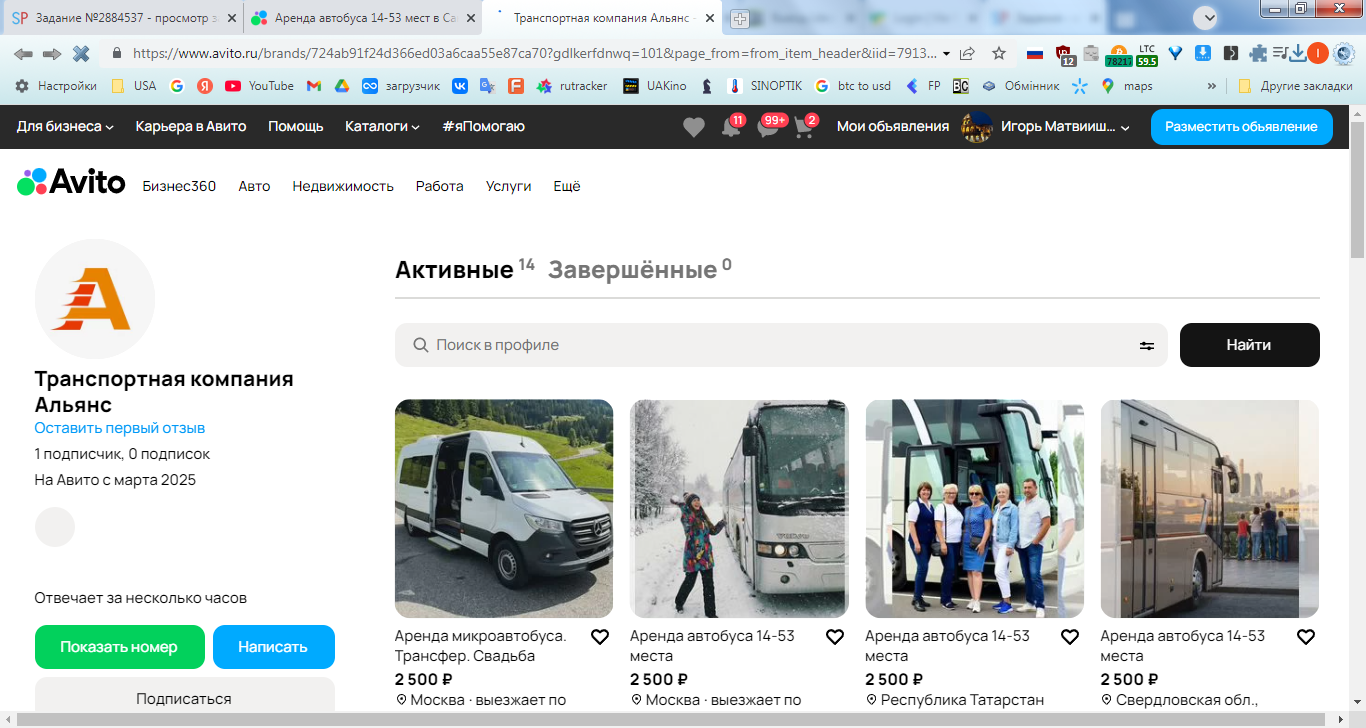Open Ещё category menu
Image resolution: width=1366 pixels, height=728 pixels.
pyautogui.click(x=567, y=186)
